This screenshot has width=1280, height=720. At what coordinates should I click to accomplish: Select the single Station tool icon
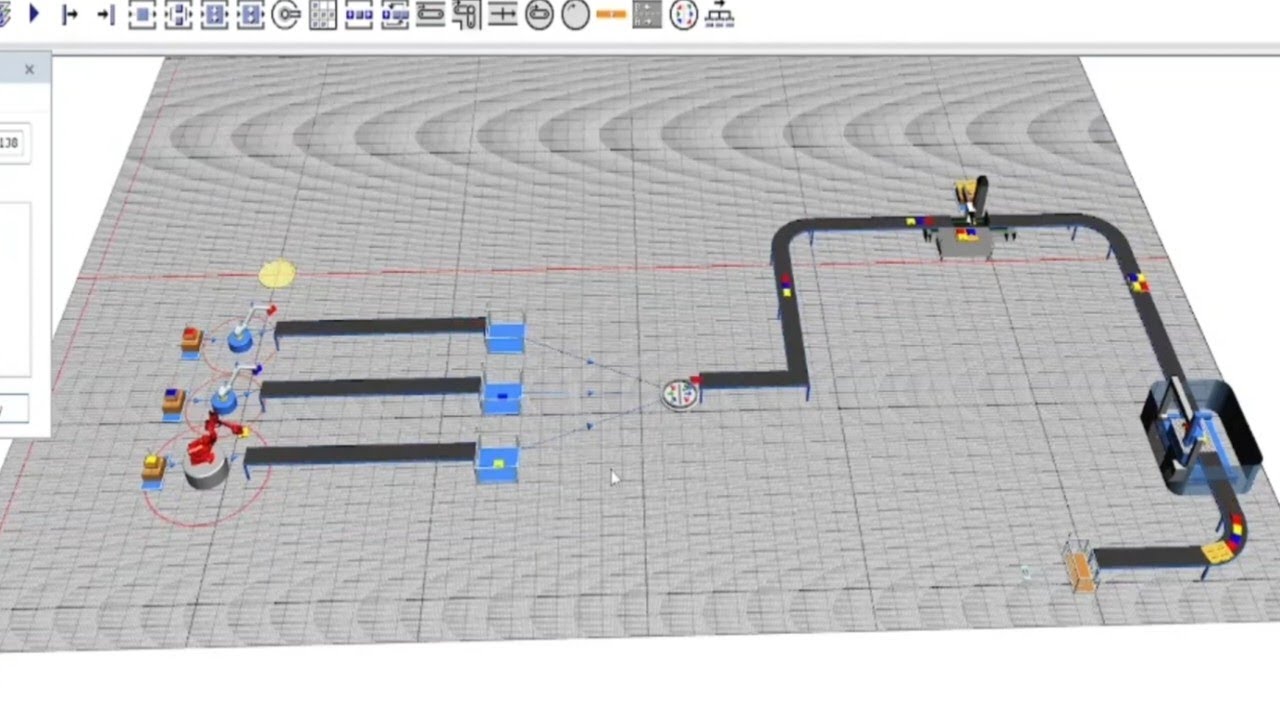click(142, 14)
